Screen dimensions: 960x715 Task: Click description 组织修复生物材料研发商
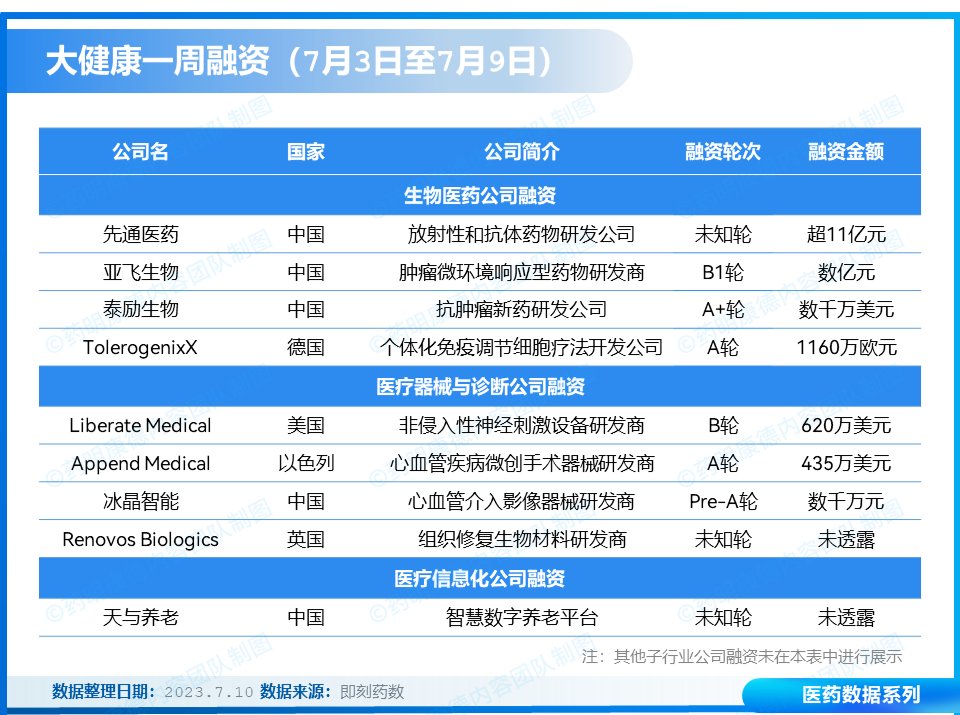tap(522, 539)
